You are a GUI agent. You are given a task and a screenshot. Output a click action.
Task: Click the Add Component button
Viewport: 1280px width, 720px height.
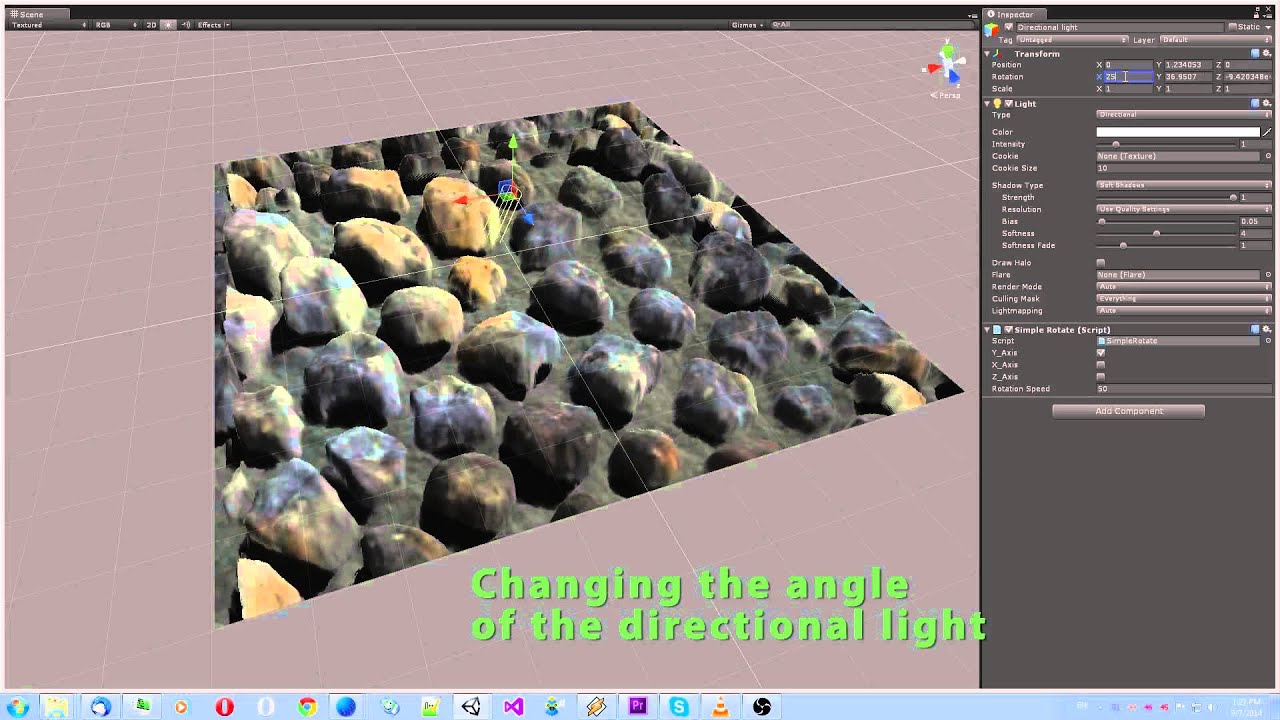1128,411
